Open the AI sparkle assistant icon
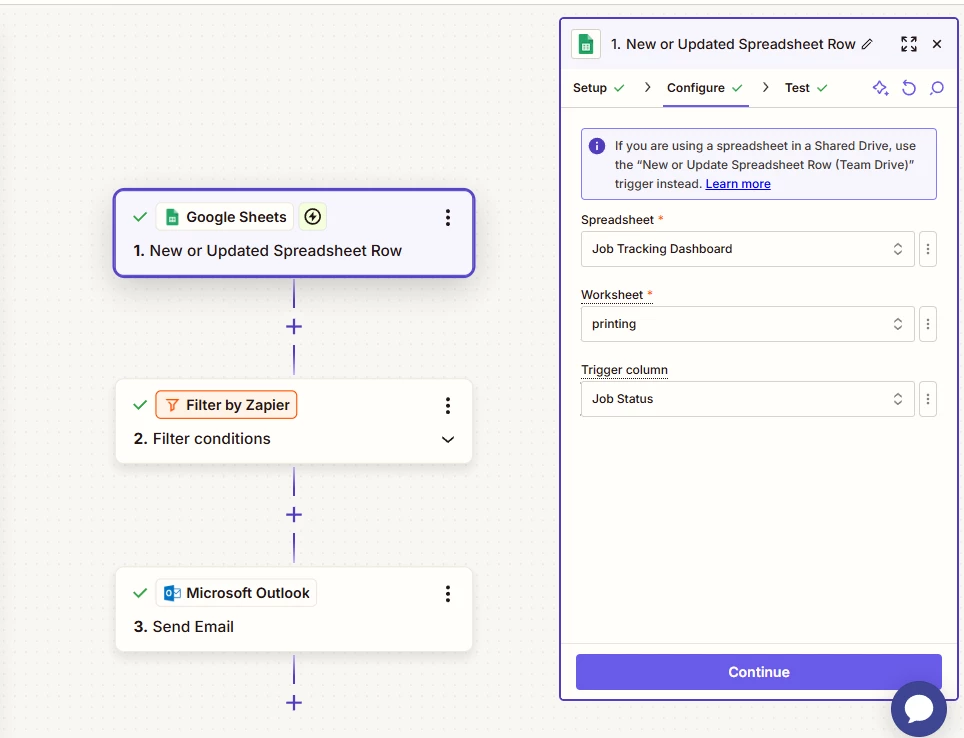 coord(880,88)
